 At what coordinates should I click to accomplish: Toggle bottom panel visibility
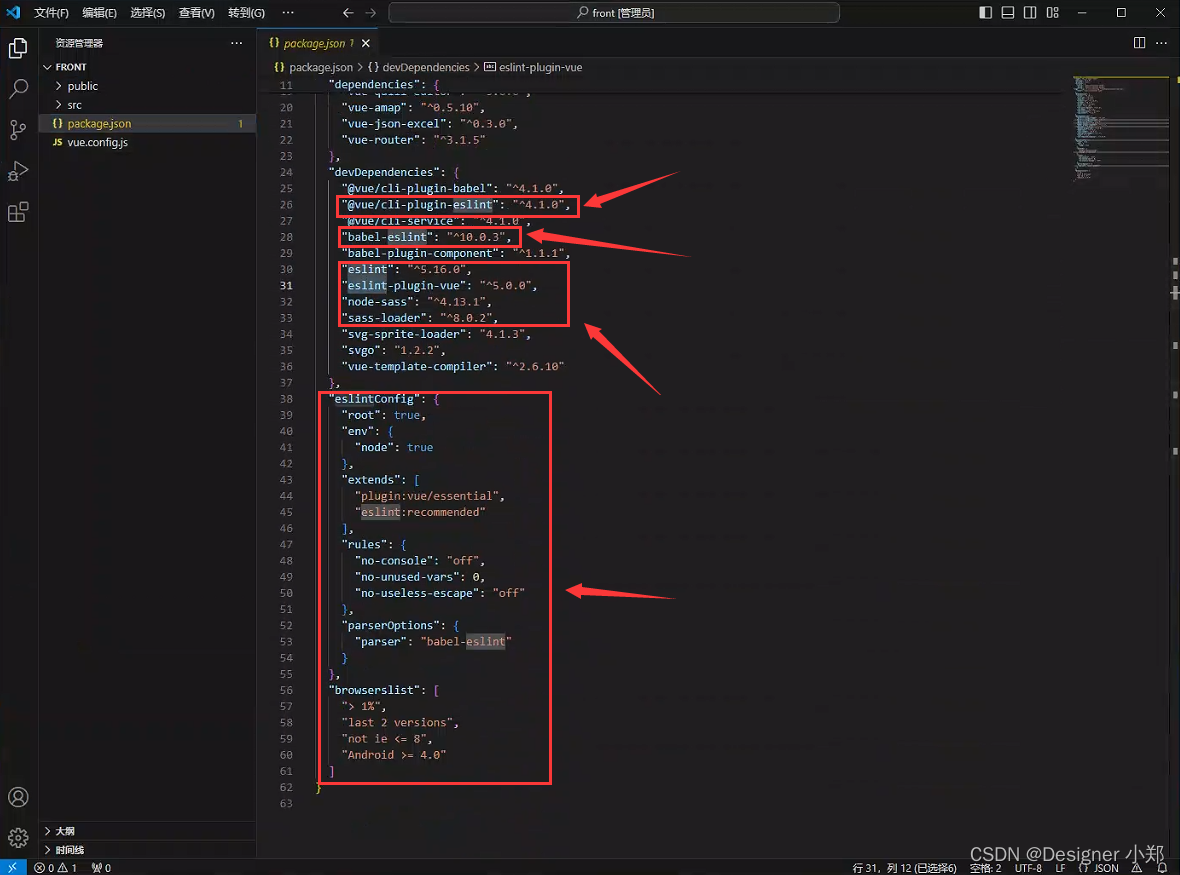[x=1008, y=13]
